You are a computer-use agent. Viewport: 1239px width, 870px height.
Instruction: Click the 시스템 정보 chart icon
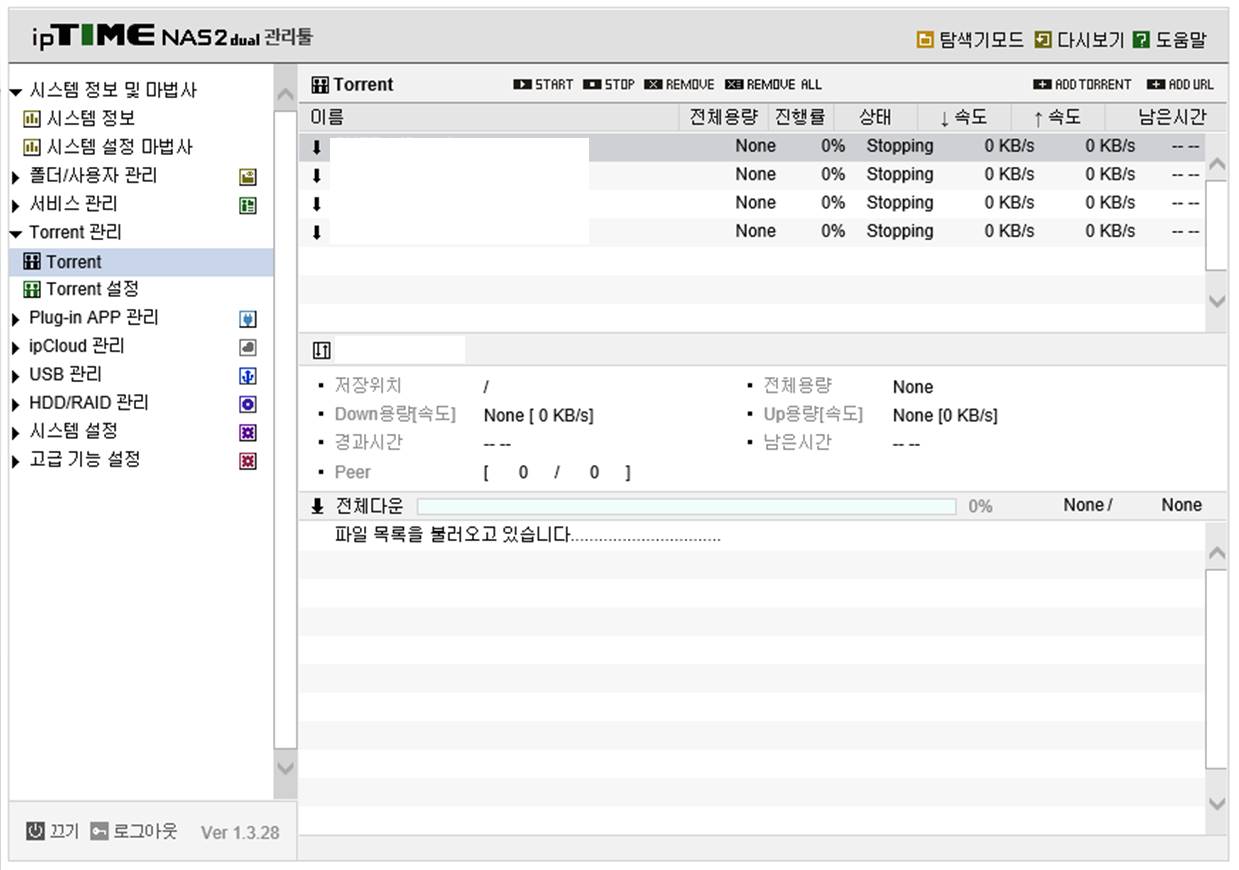coord(31,119)
